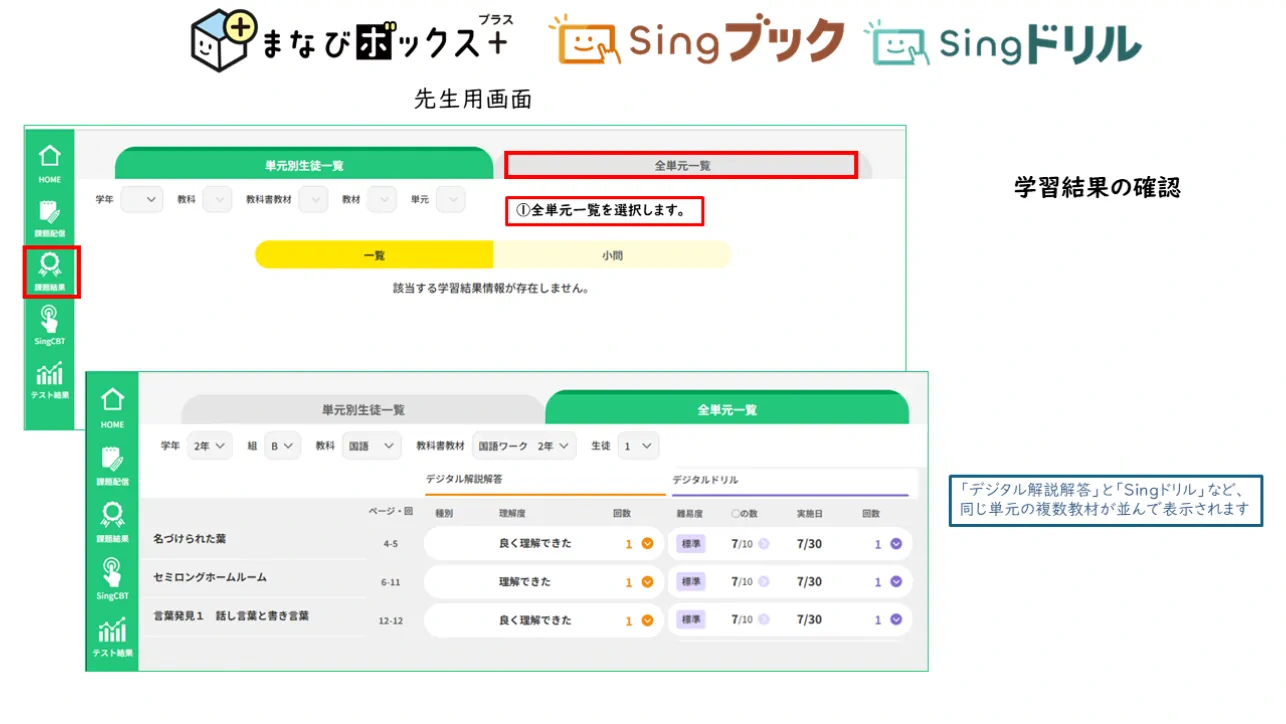Open the 学年 dropdown showing 2年
This screenshot has width=1286, height=724.
click(x=209, y=446)
